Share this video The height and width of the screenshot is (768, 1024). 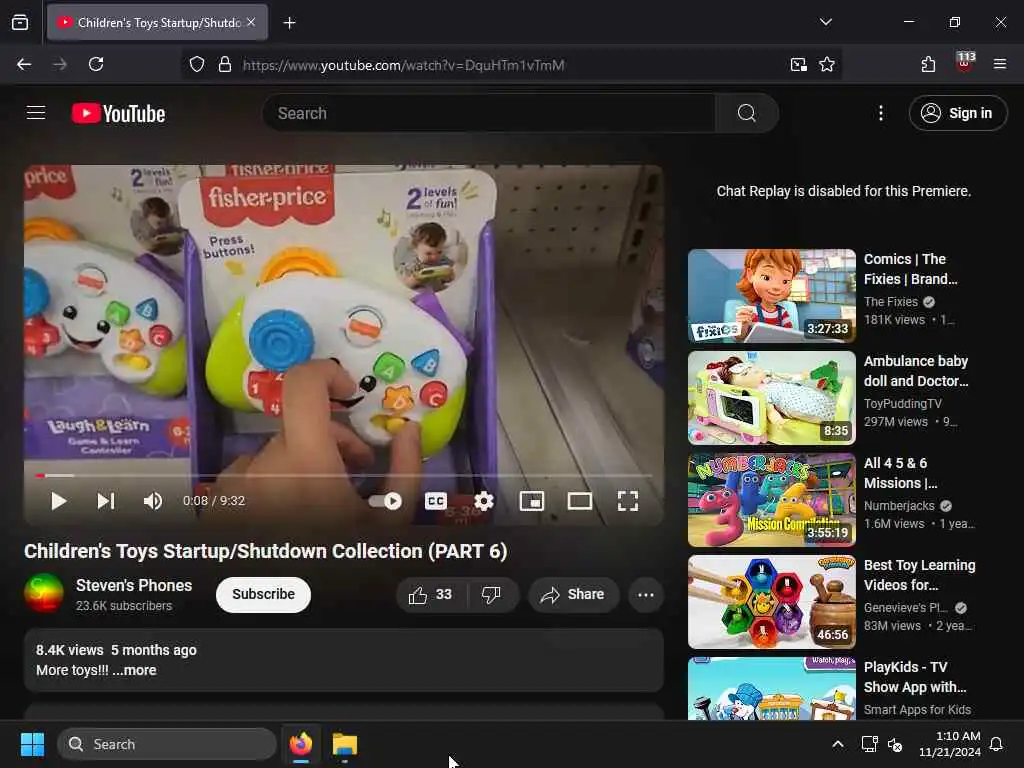tap(573, 595)
